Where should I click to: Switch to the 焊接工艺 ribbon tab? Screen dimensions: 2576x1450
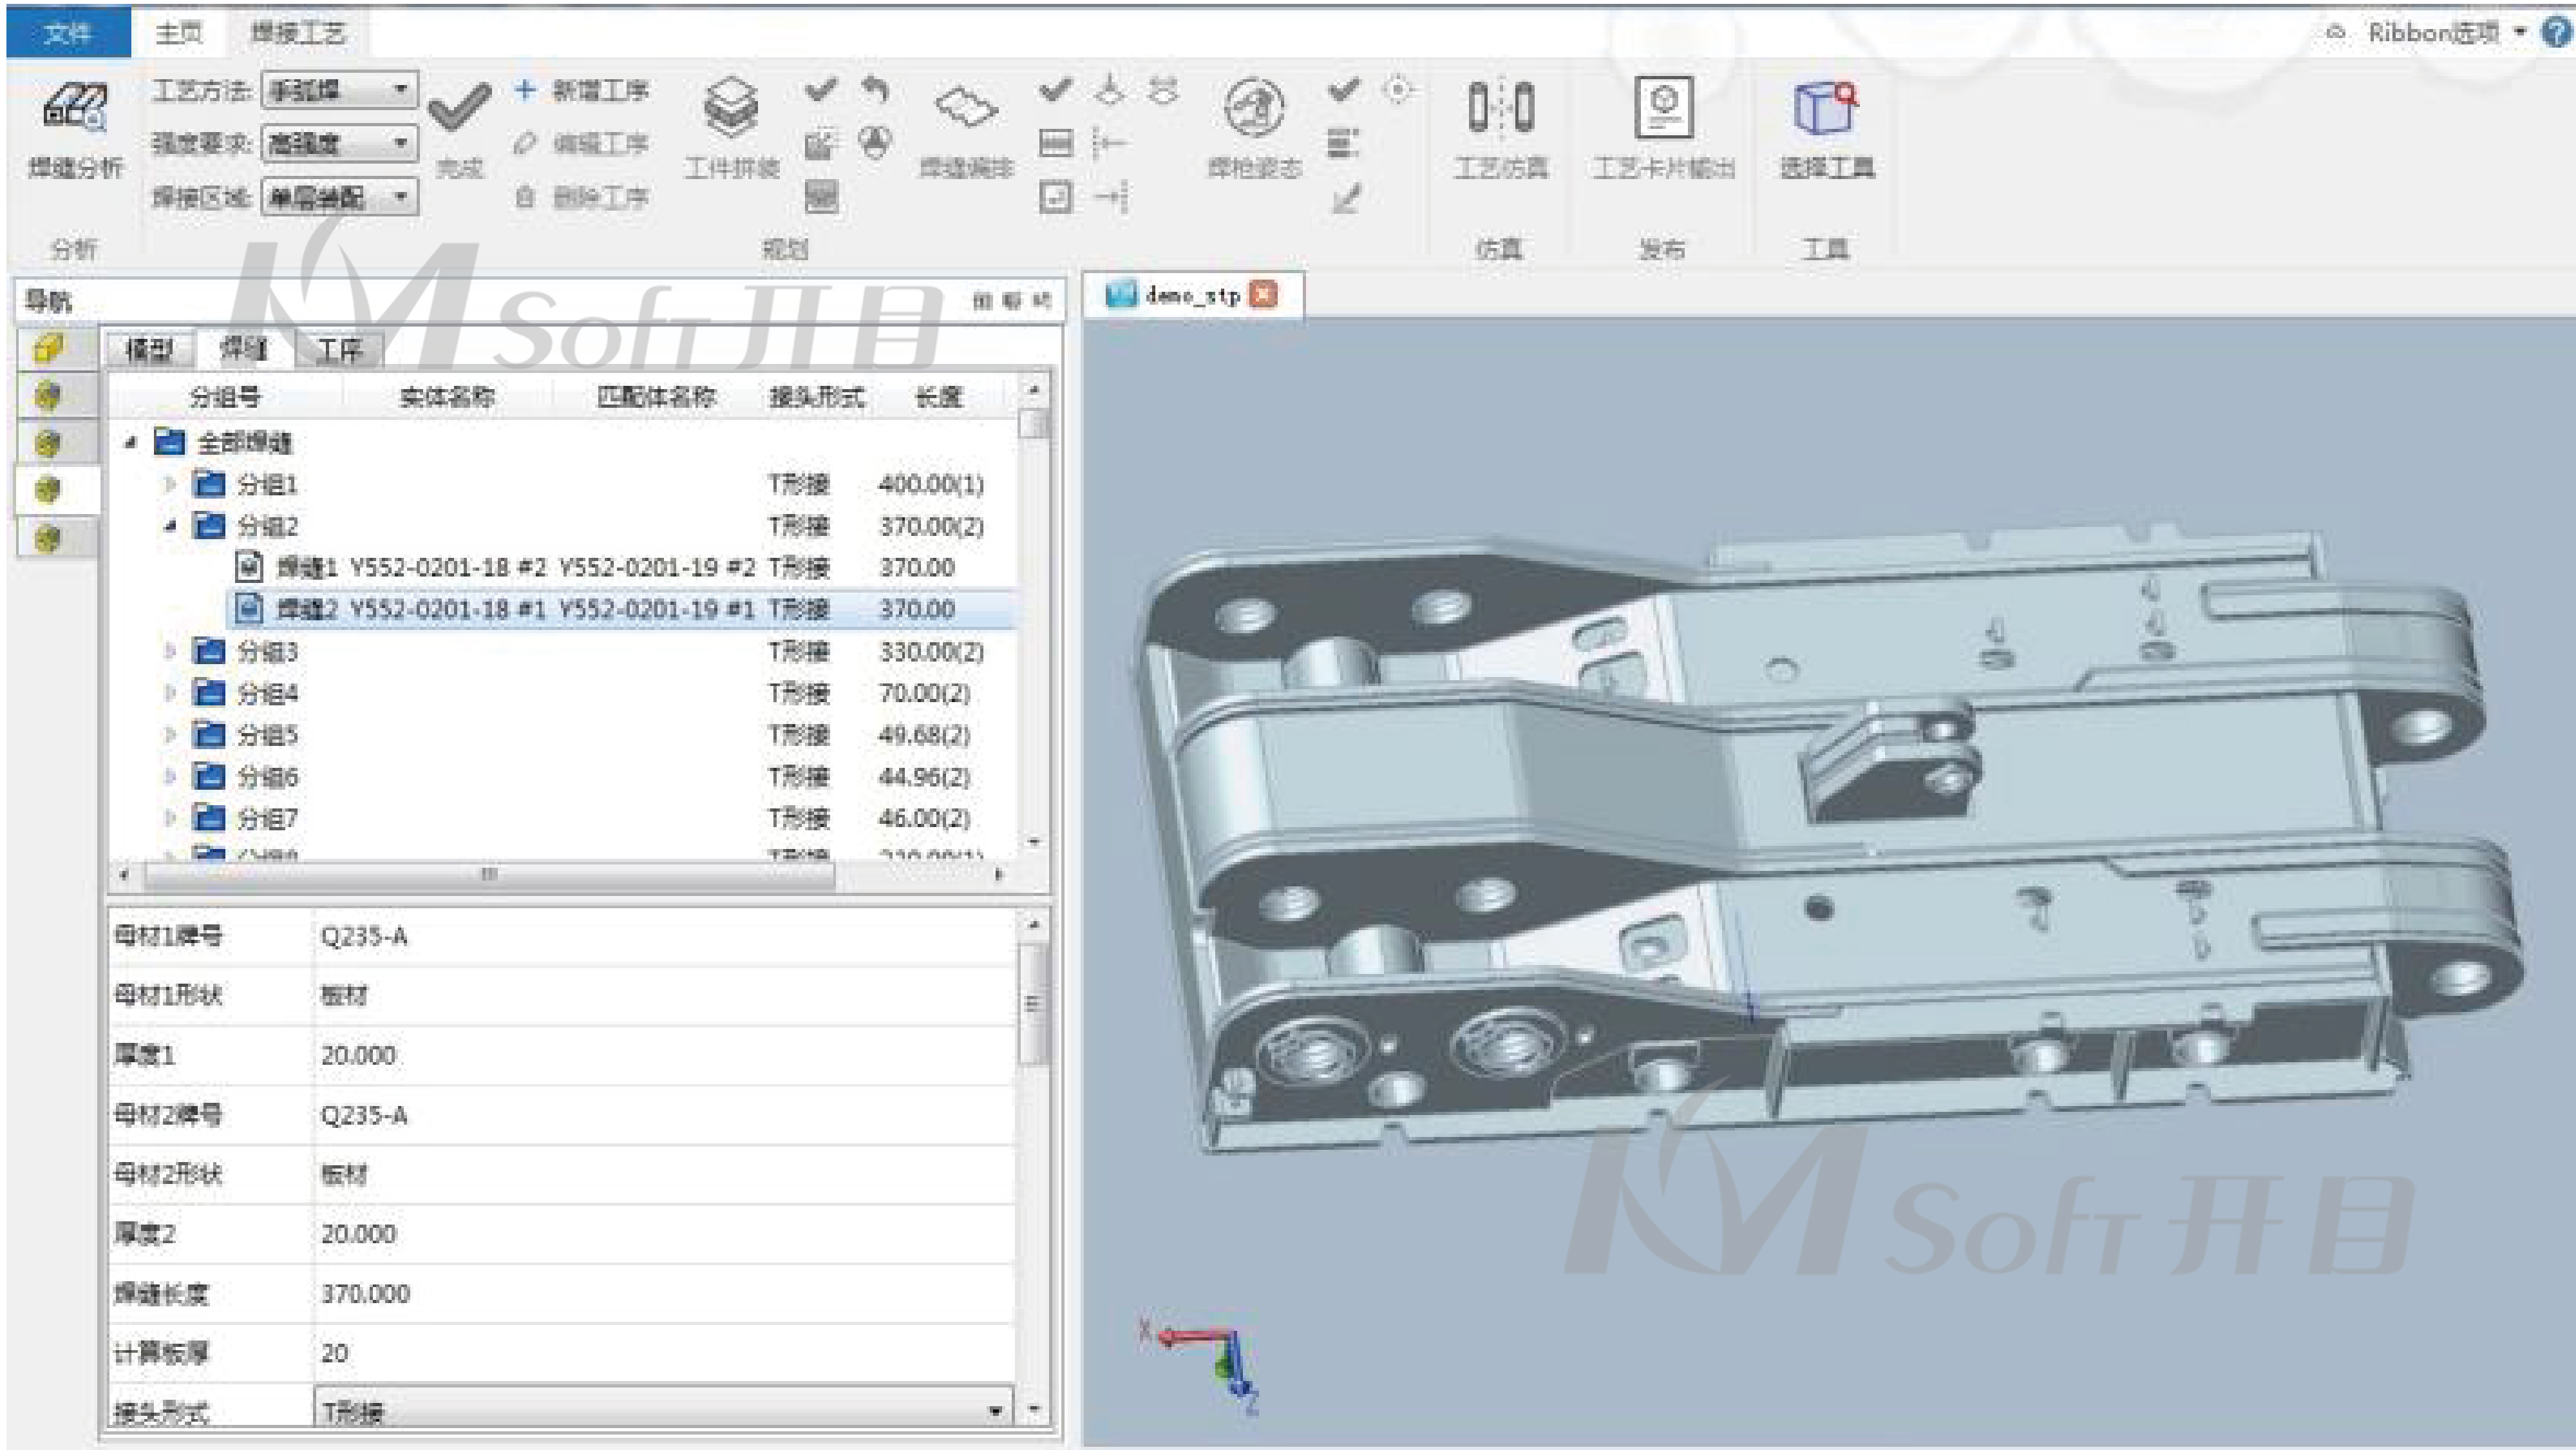pyautogui.click(x=298, y=33)
